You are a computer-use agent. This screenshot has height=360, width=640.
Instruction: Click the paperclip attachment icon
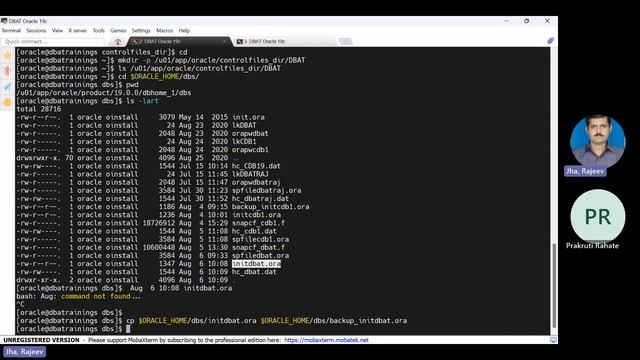tap(551, 41)
